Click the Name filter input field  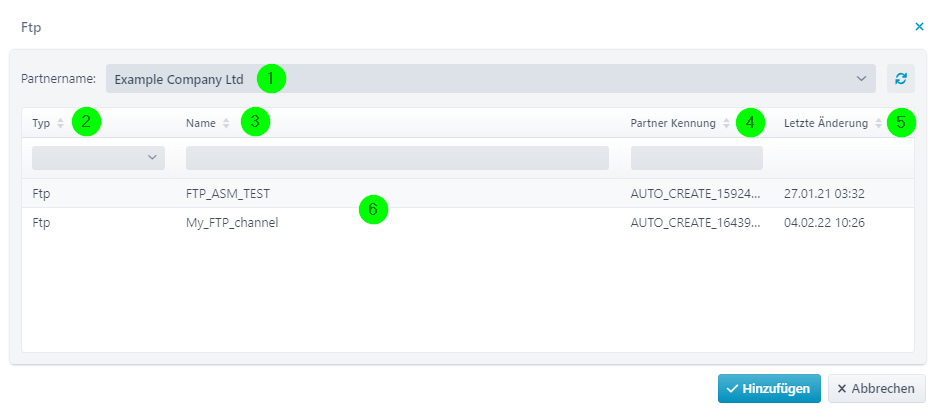[398, 158]
